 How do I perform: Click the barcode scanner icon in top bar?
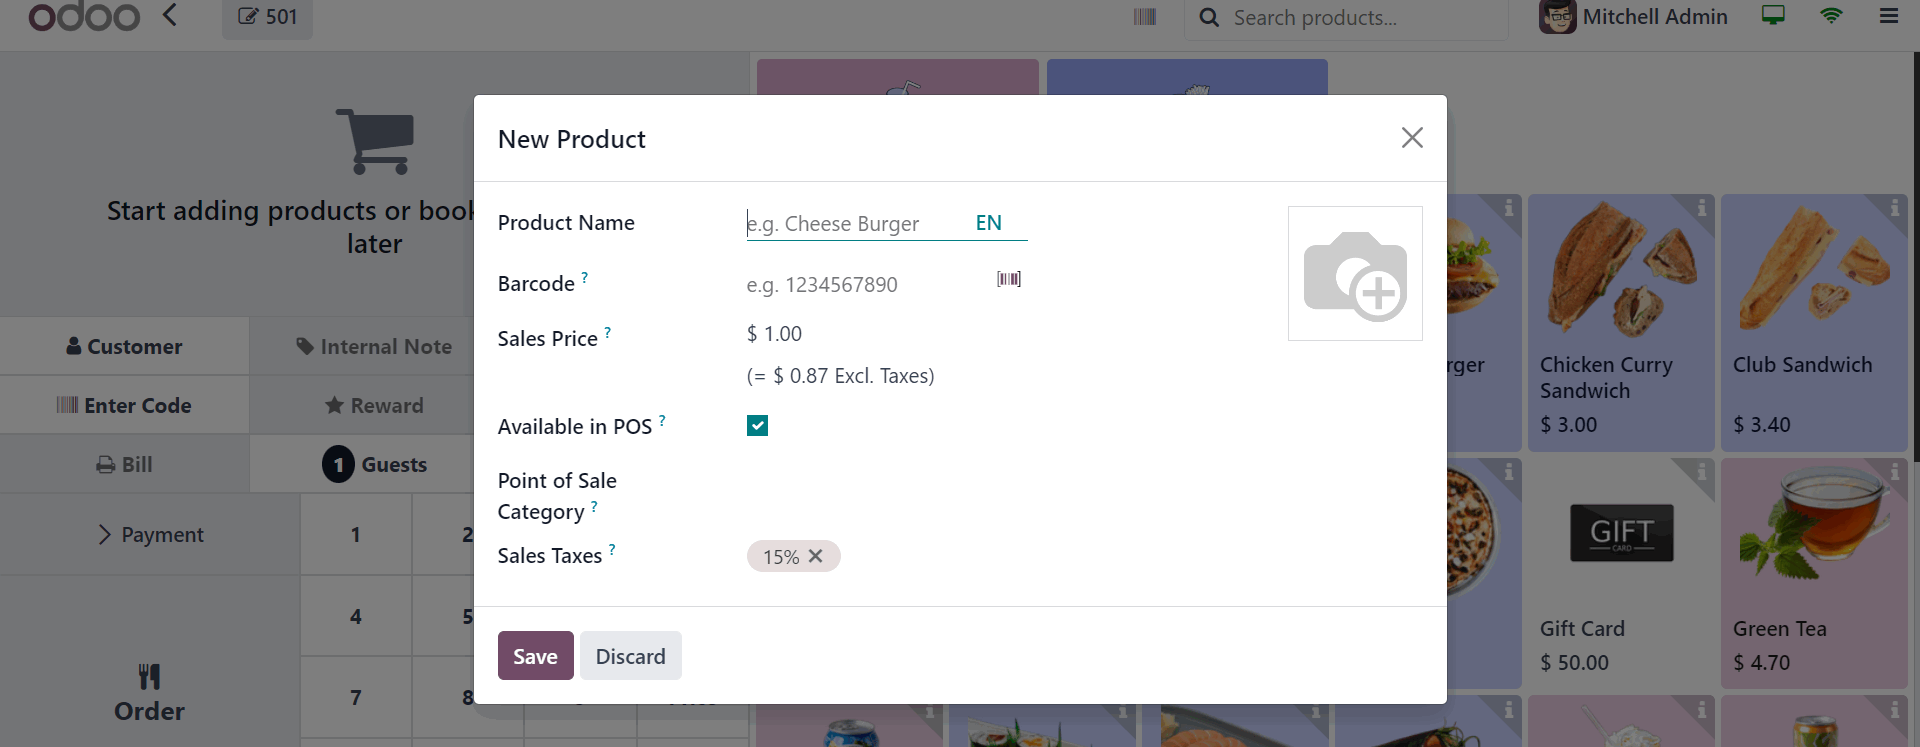tap(1145, 17)
